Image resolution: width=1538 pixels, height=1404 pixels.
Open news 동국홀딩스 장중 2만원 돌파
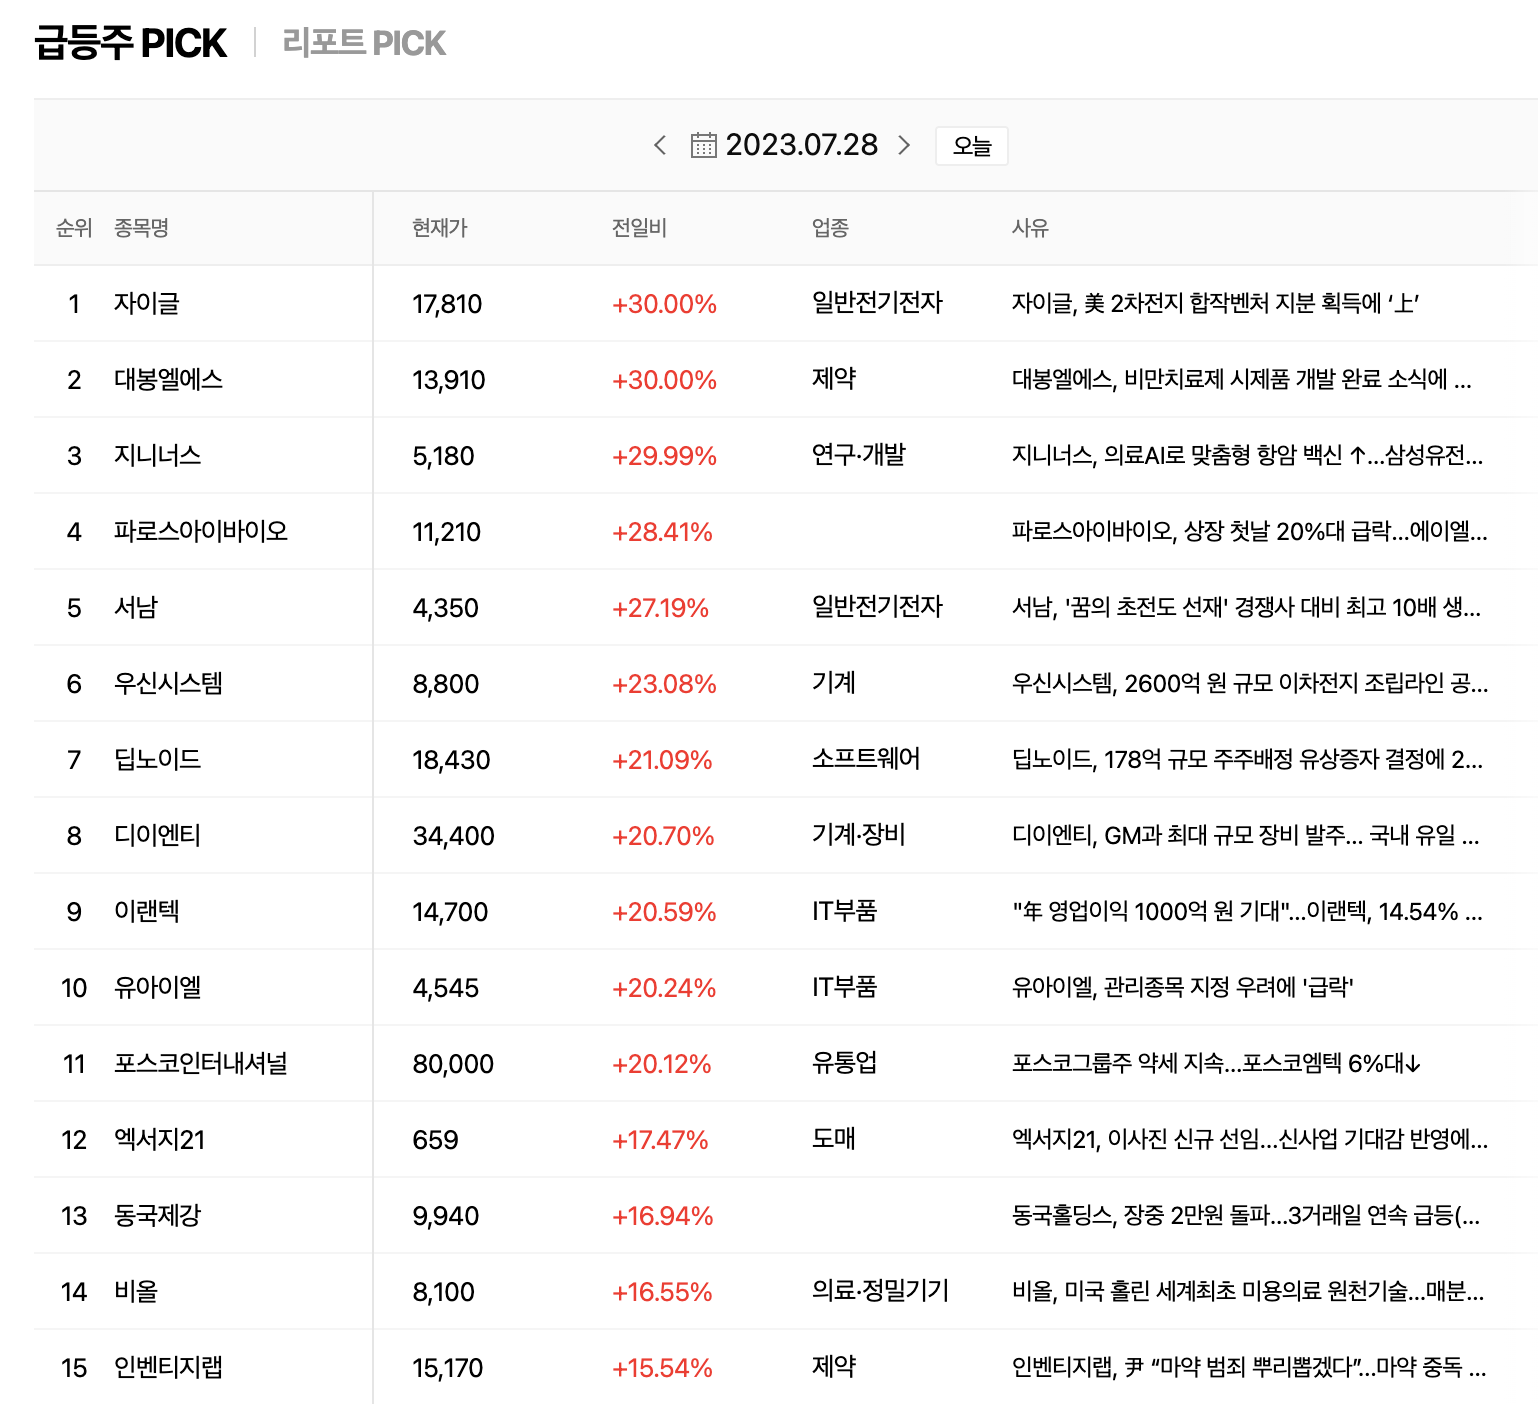click(x=1246, y=1215)
